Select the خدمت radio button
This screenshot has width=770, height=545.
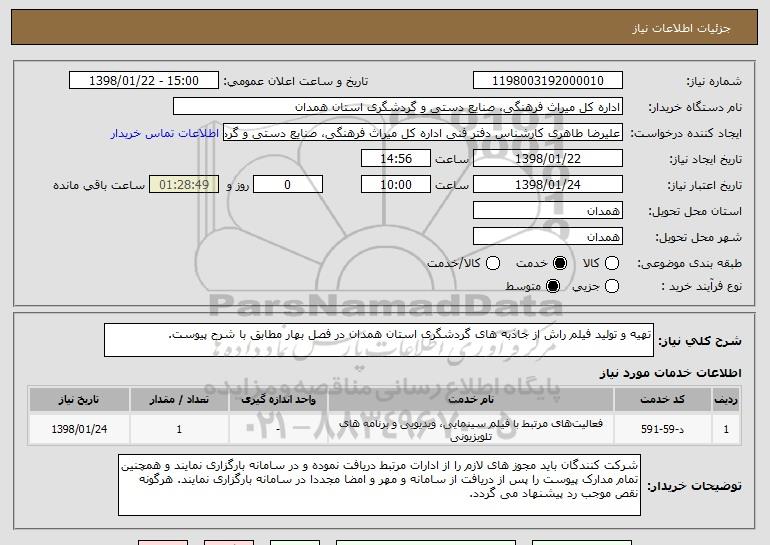click(560, 263)
